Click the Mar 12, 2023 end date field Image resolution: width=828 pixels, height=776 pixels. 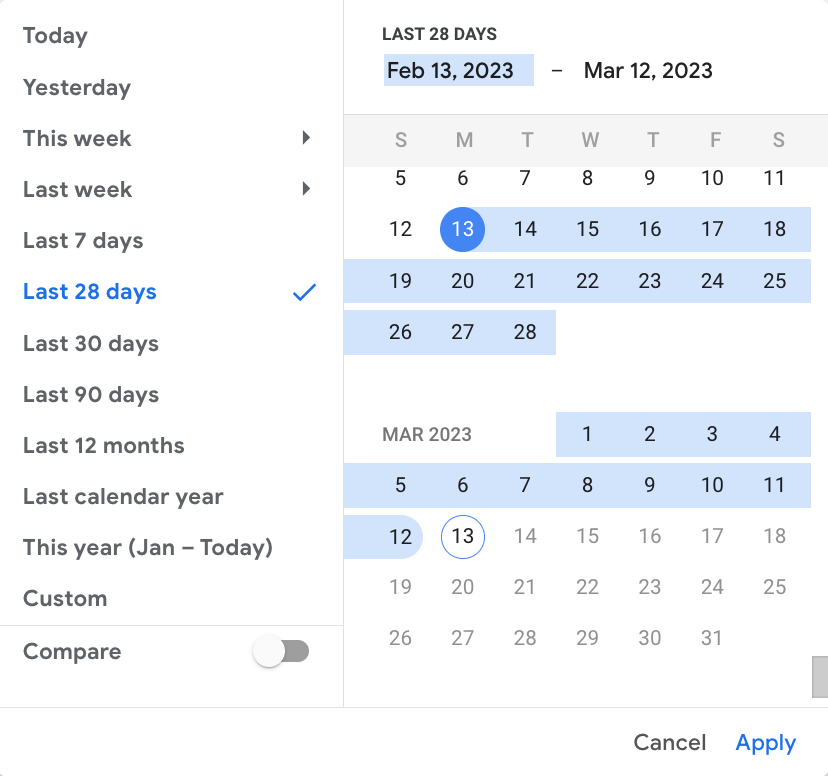point(648,70)
